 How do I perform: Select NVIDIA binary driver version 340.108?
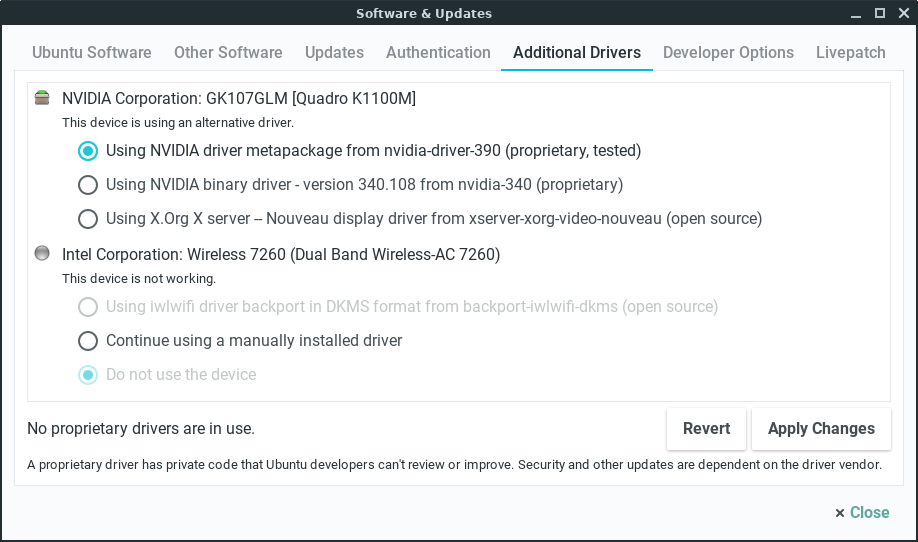88,185
